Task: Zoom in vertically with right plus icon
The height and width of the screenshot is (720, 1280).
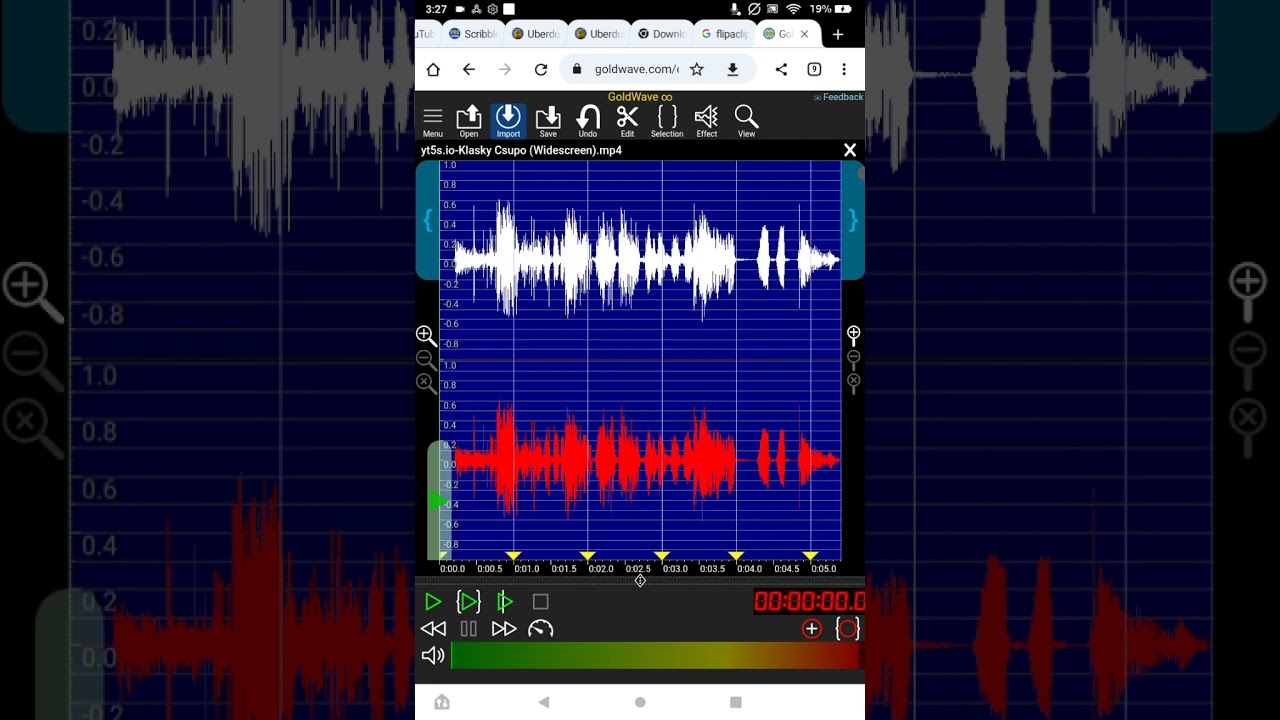Action: pyautogui.click(x=854, y=335)
